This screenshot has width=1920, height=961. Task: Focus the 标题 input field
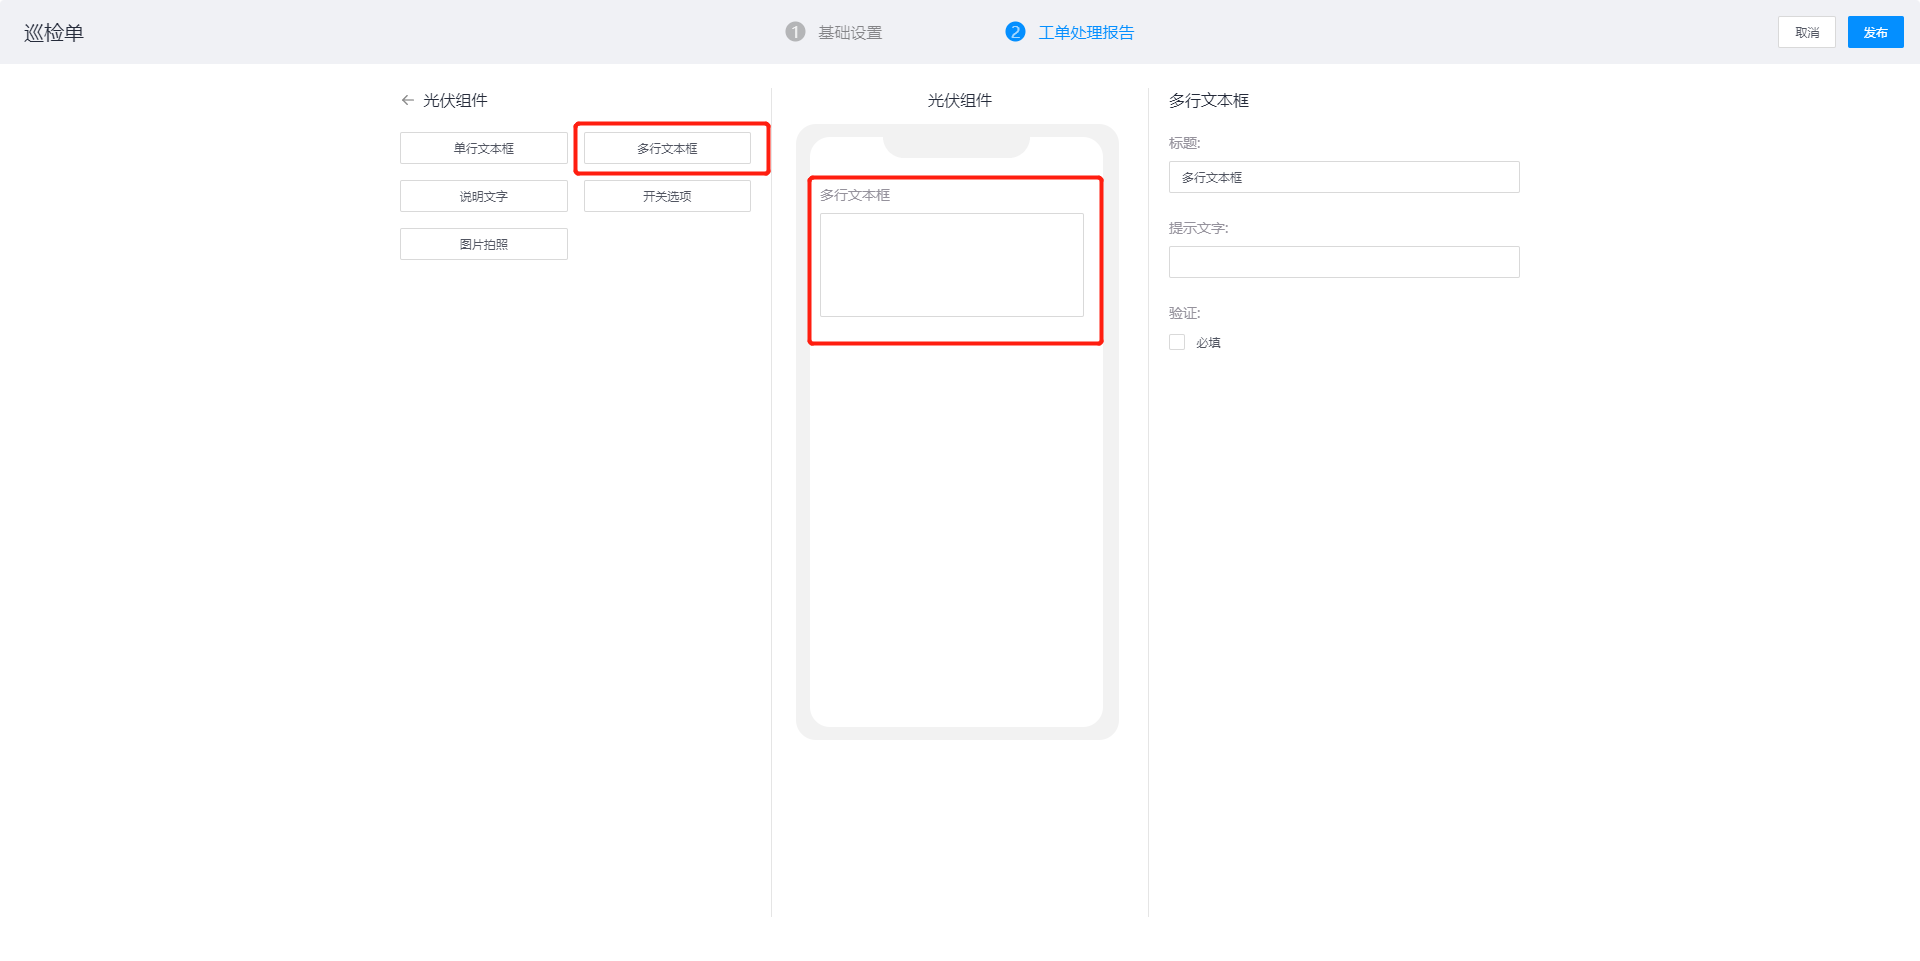click(1343, 177)
